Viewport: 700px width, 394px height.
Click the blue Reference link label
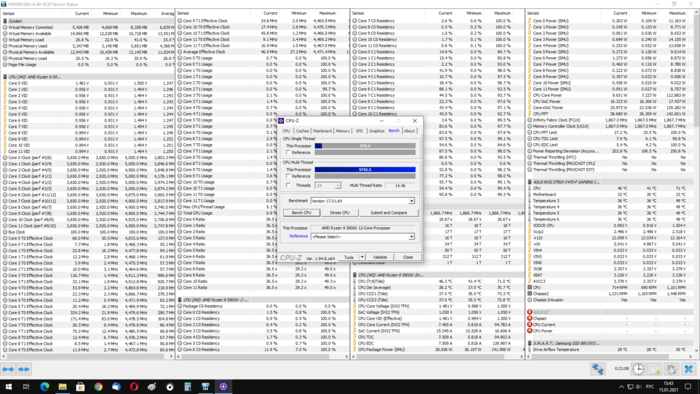coord(298,236)
